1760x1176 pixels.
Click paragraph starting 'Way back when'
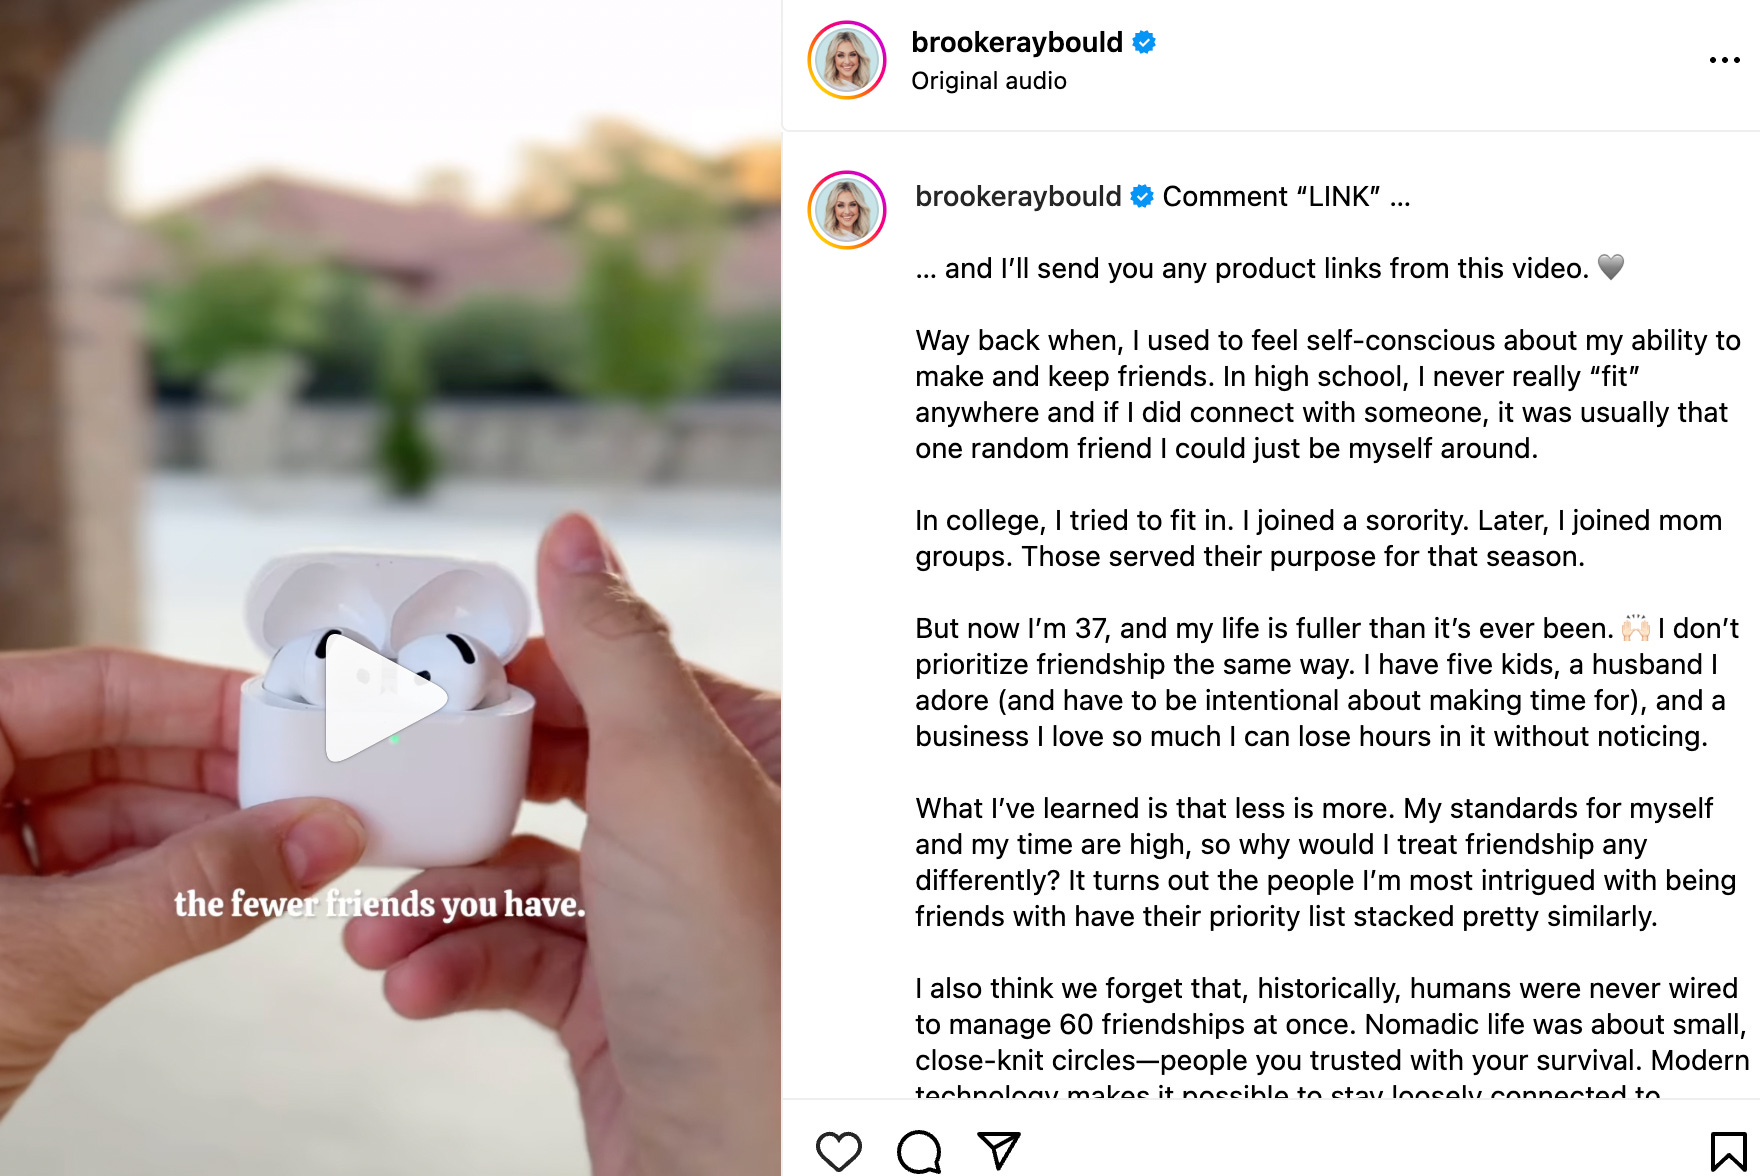[x=1328, y=394]
